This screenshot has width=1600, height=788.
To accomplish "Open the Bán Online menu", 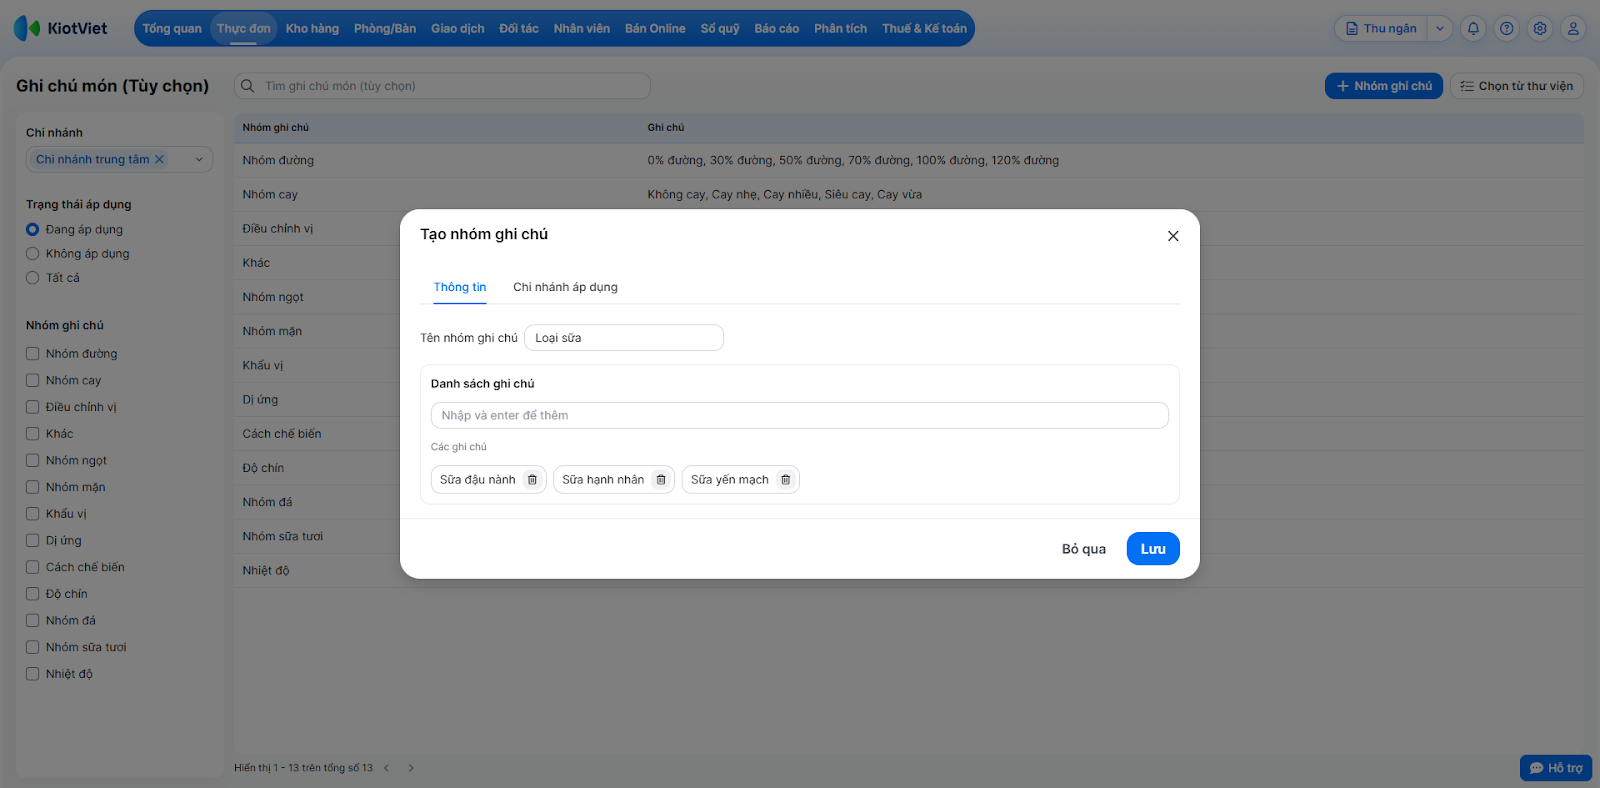I will pos(655,29).
